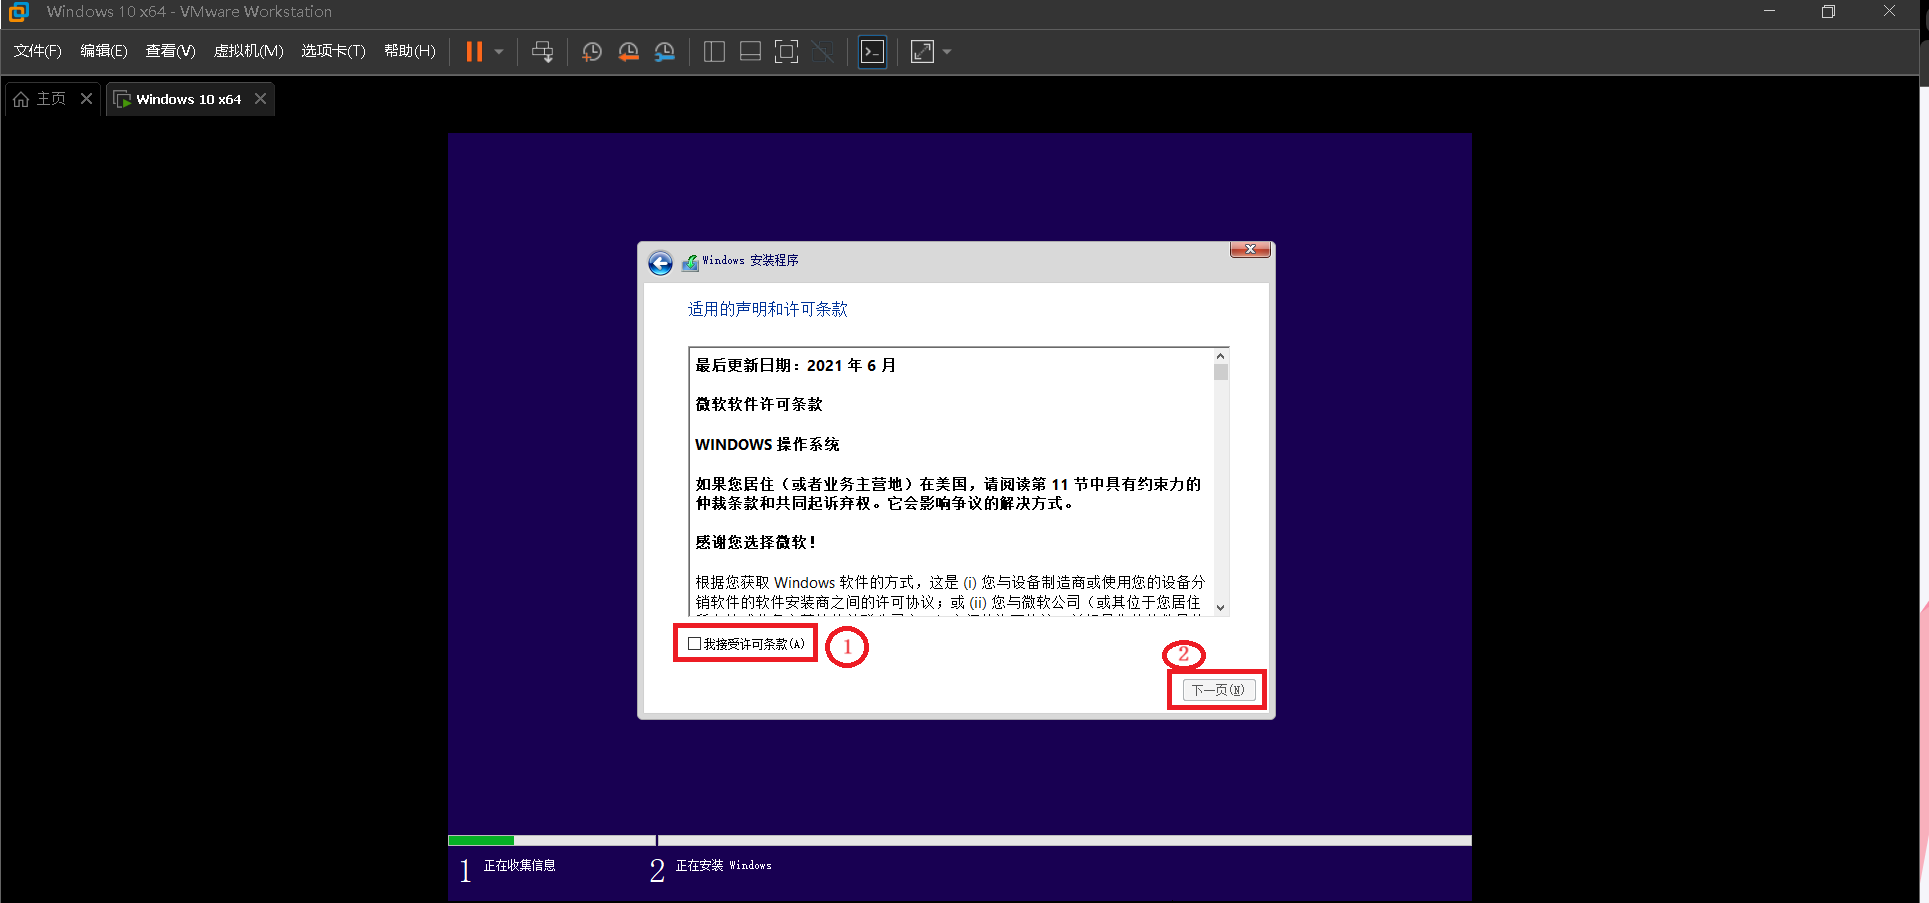Screen dimensions: 1929x903
Task: Click the Send Ctrl+Alt+Del icon
Action: tap(542, 52)
